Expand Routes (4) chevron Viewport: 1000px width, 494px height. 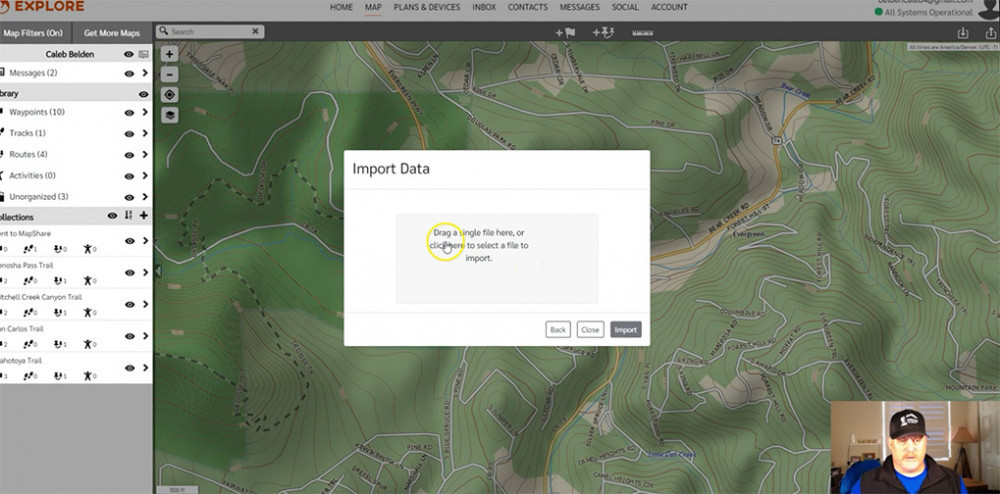click(x=145, y=154)
